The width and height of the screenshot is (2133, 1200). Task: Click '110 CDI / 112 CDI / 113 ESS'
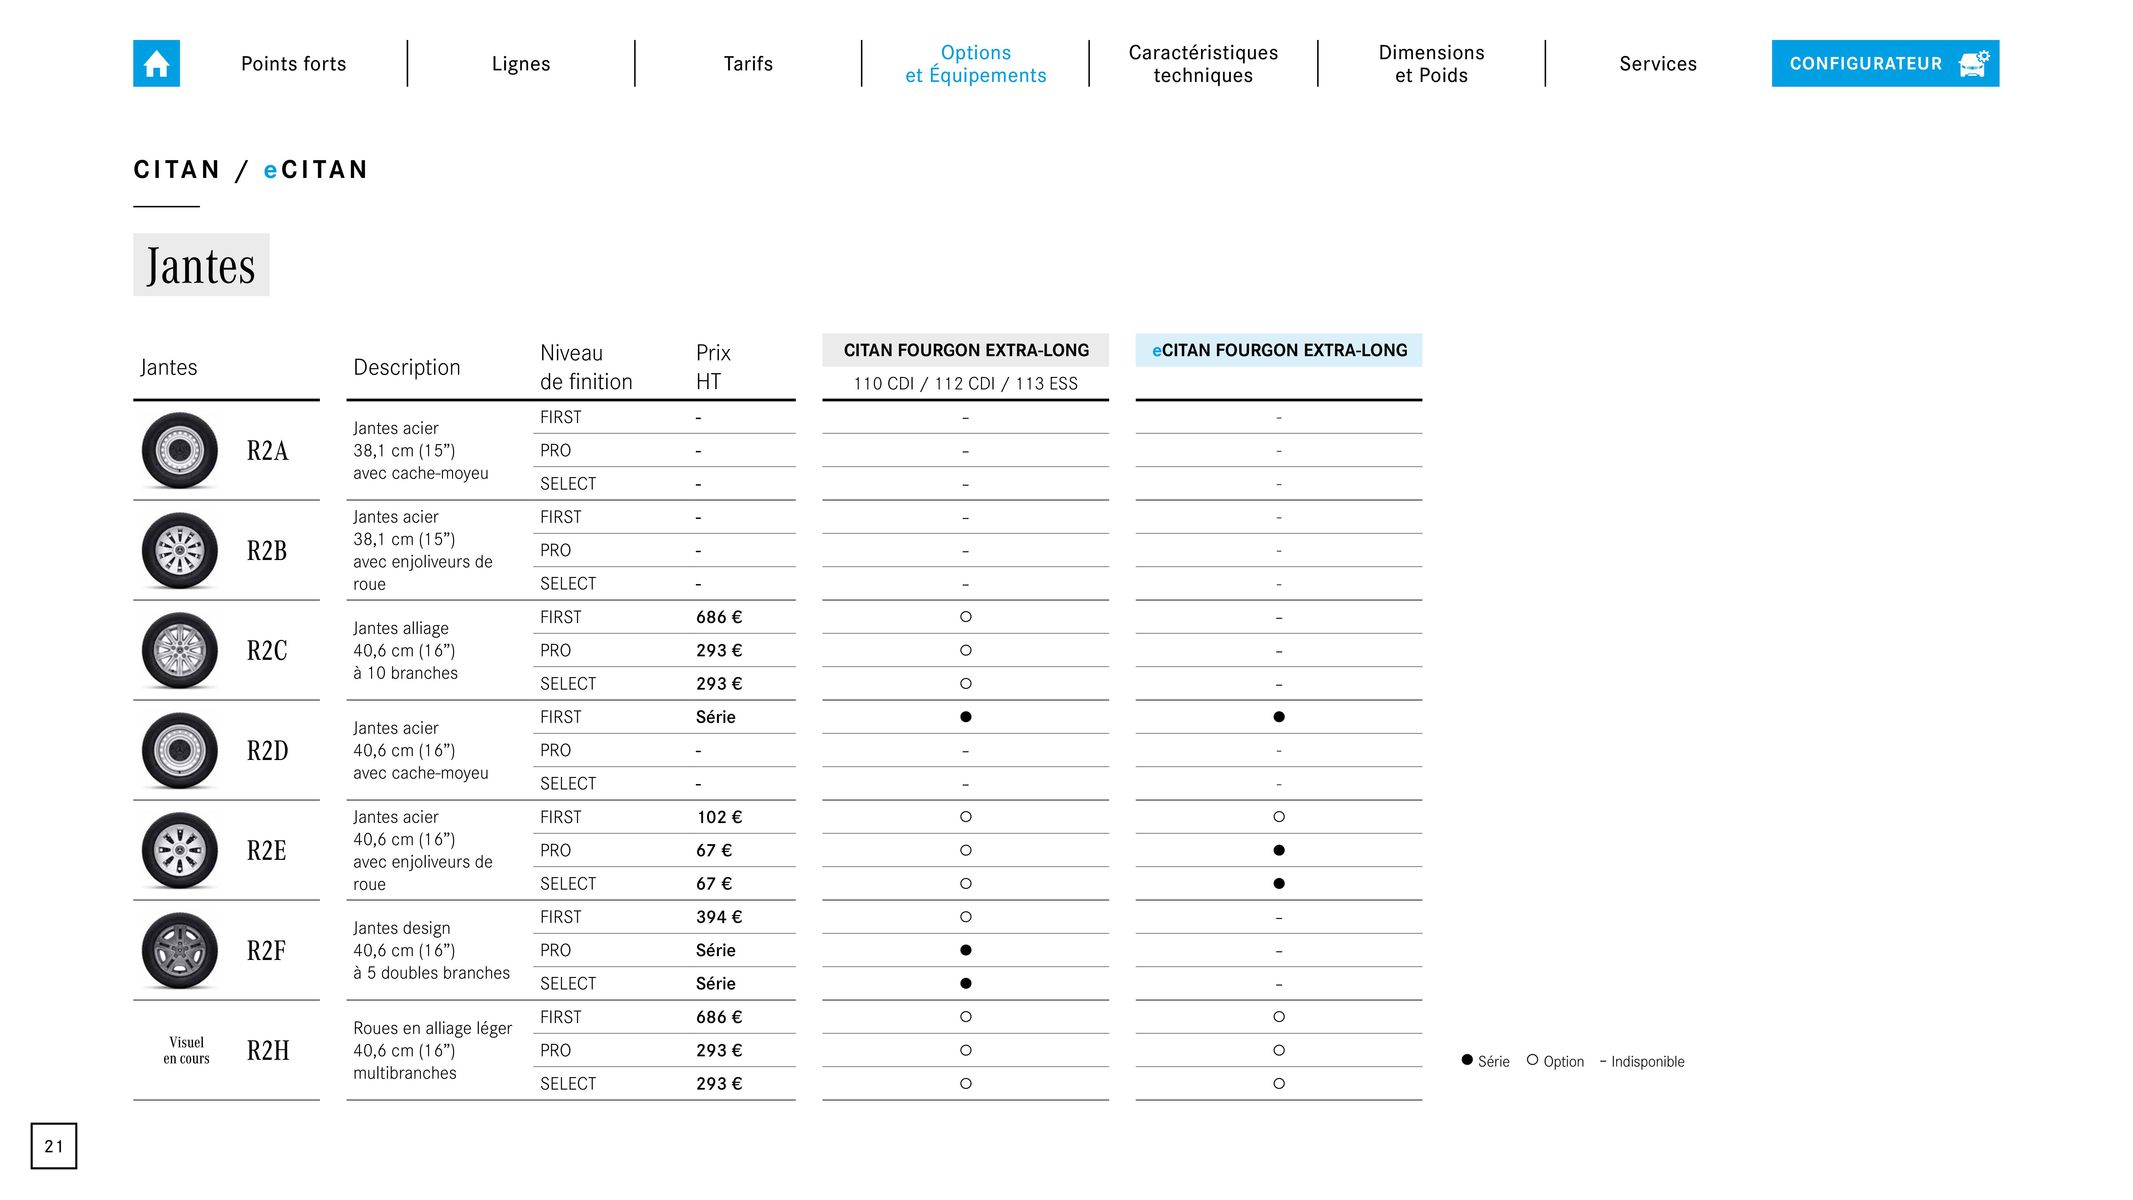[x=966, y=383]
